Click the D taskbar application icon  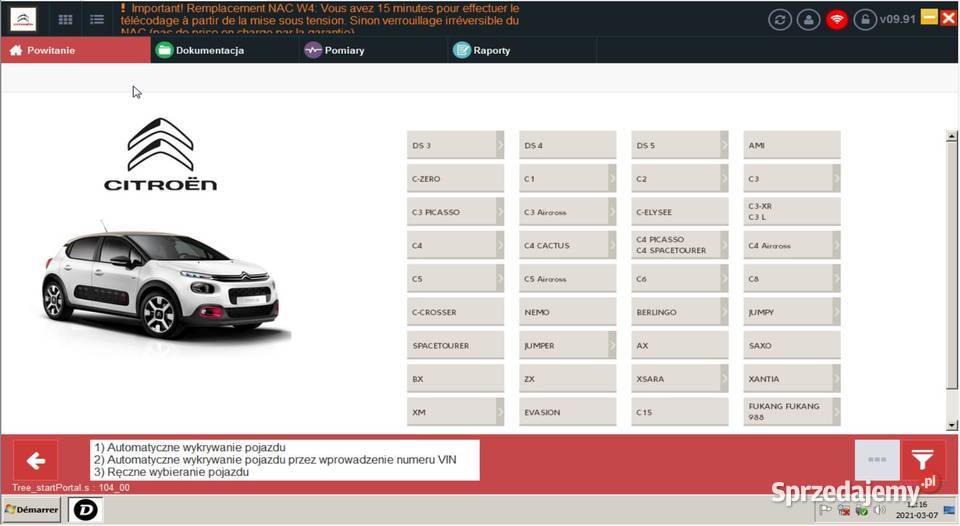tap(85, 509)
